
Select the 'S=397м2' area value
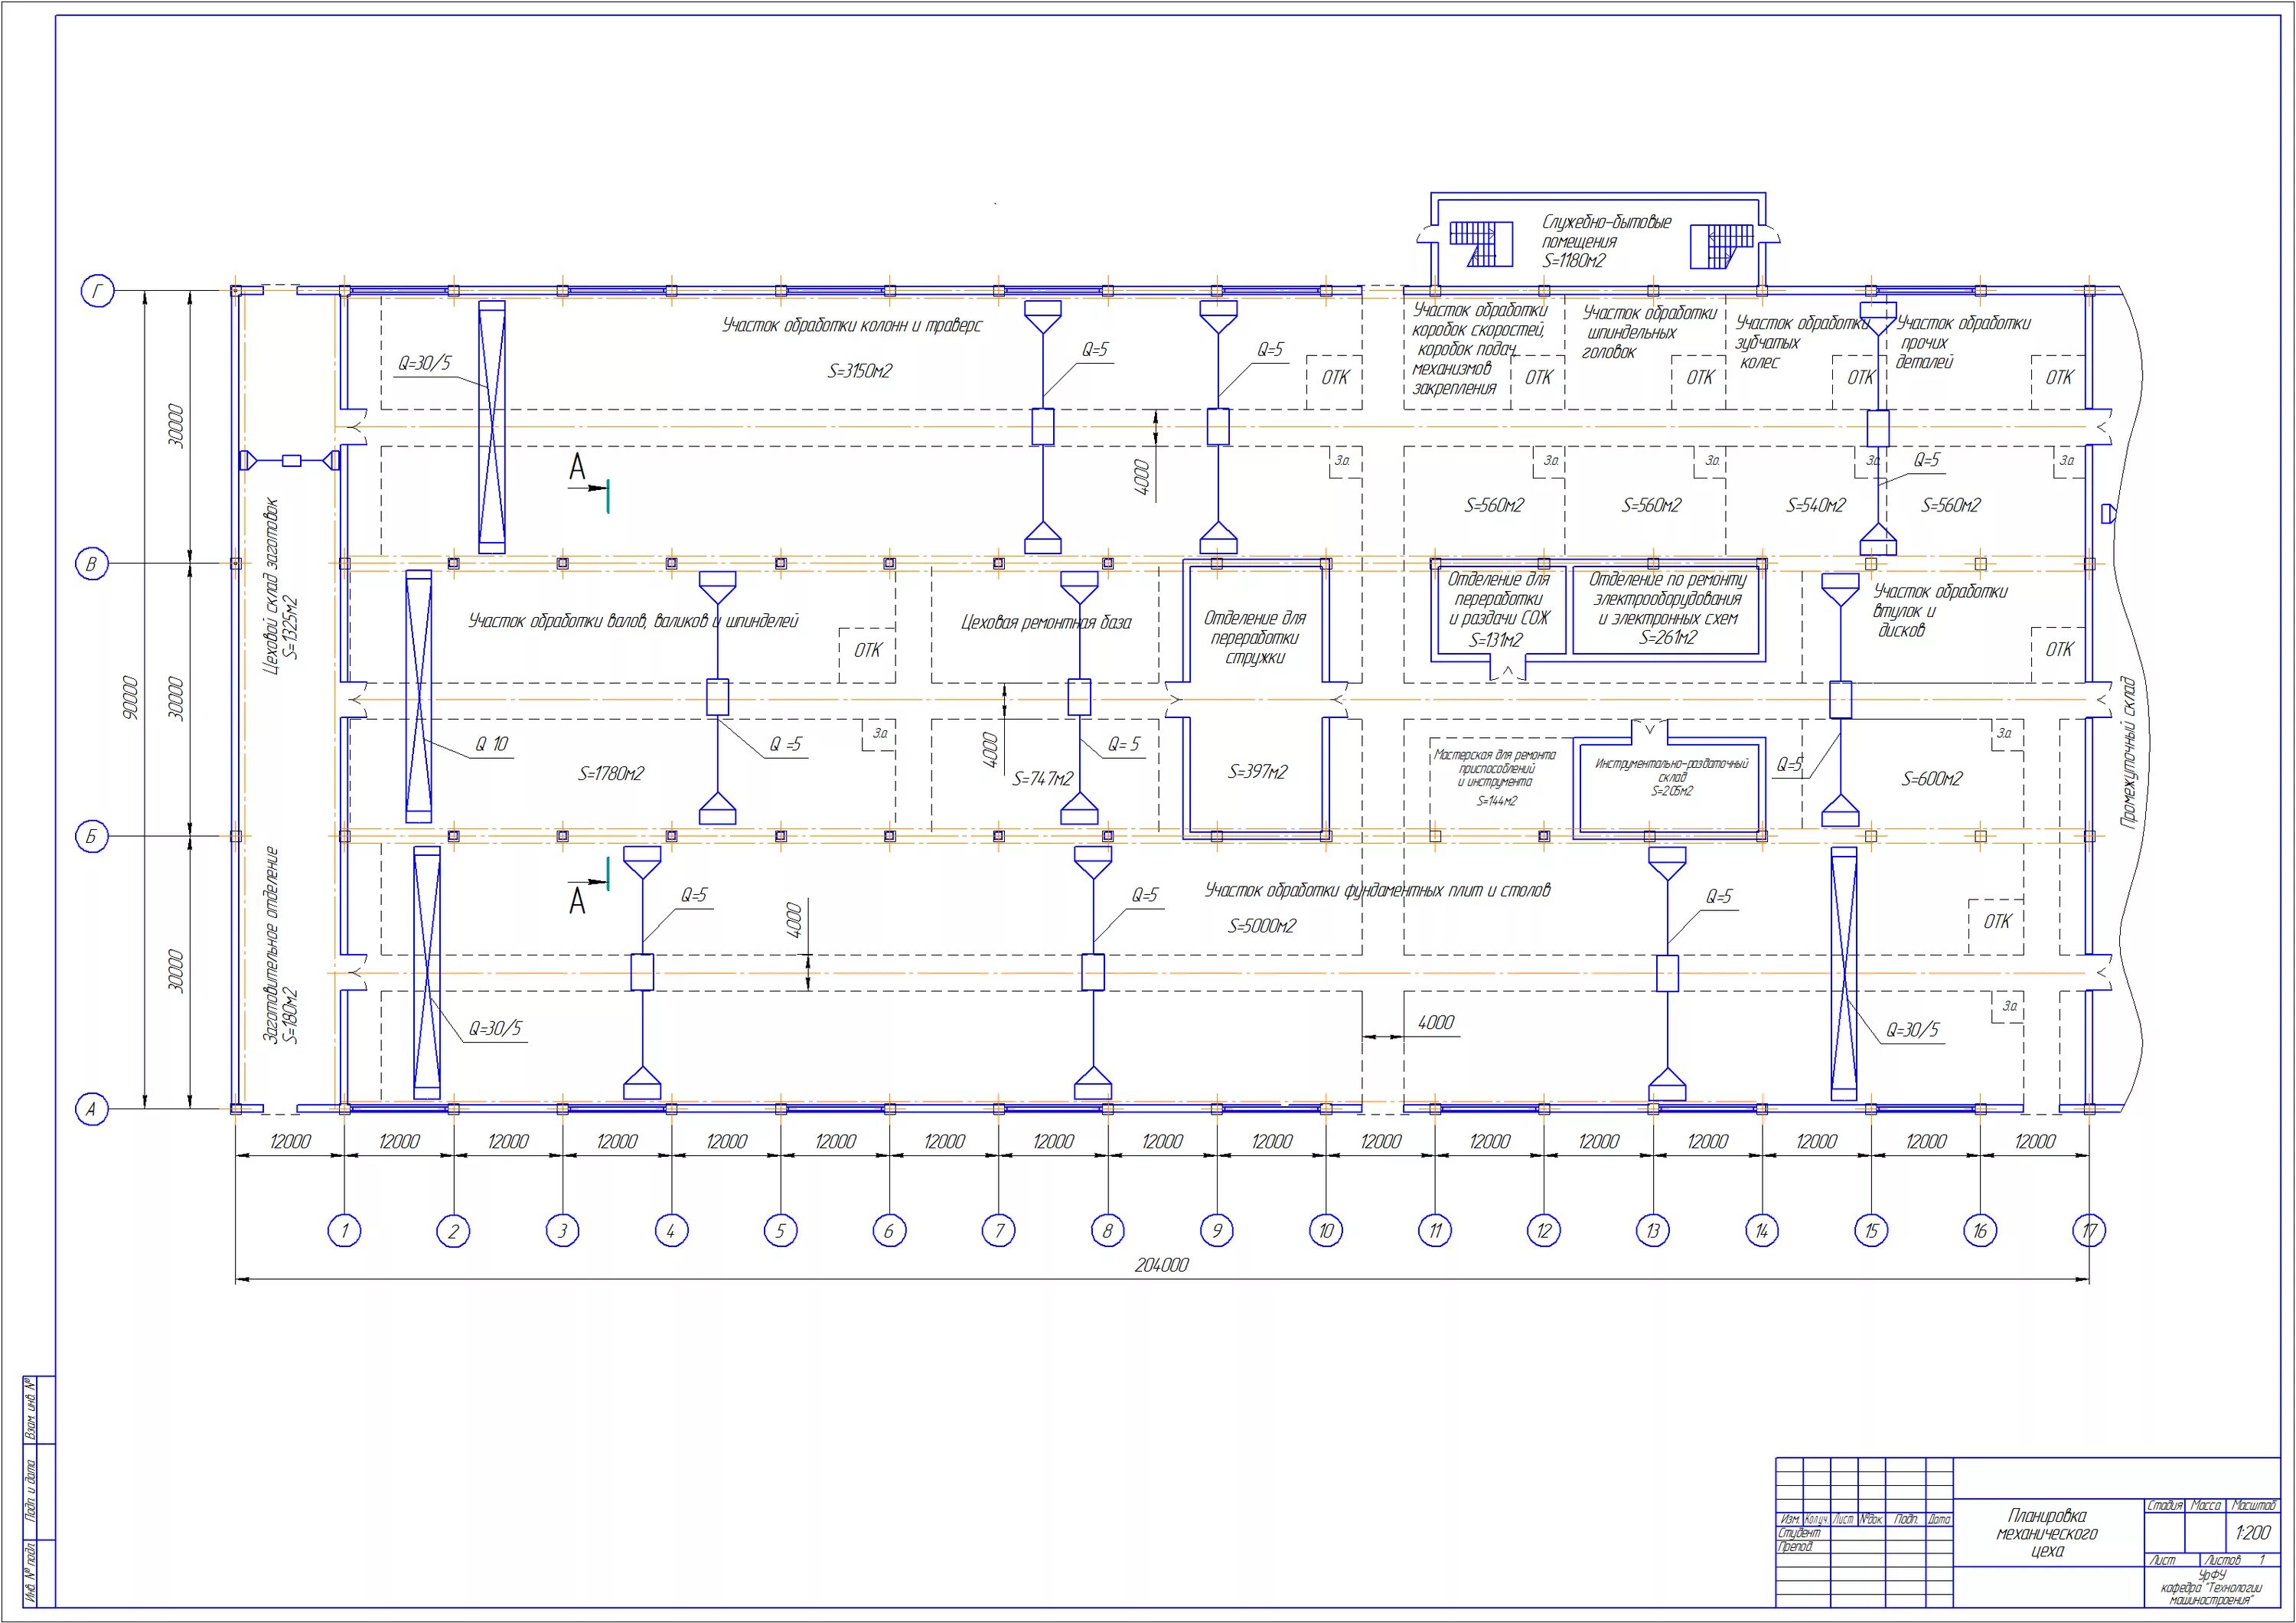click(1257, 772)
